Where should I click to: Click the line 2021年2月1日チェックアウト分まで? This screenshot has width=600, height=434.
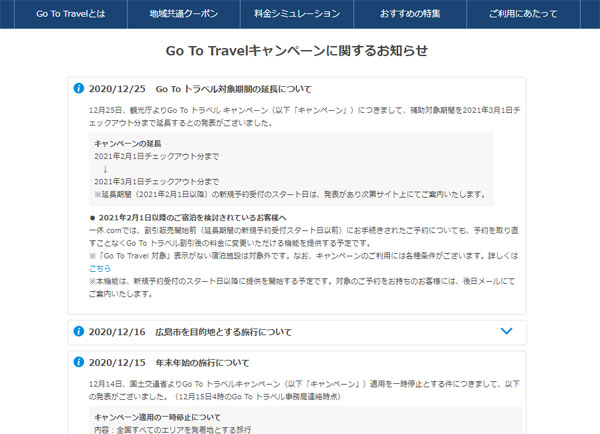tap(157, 156)
